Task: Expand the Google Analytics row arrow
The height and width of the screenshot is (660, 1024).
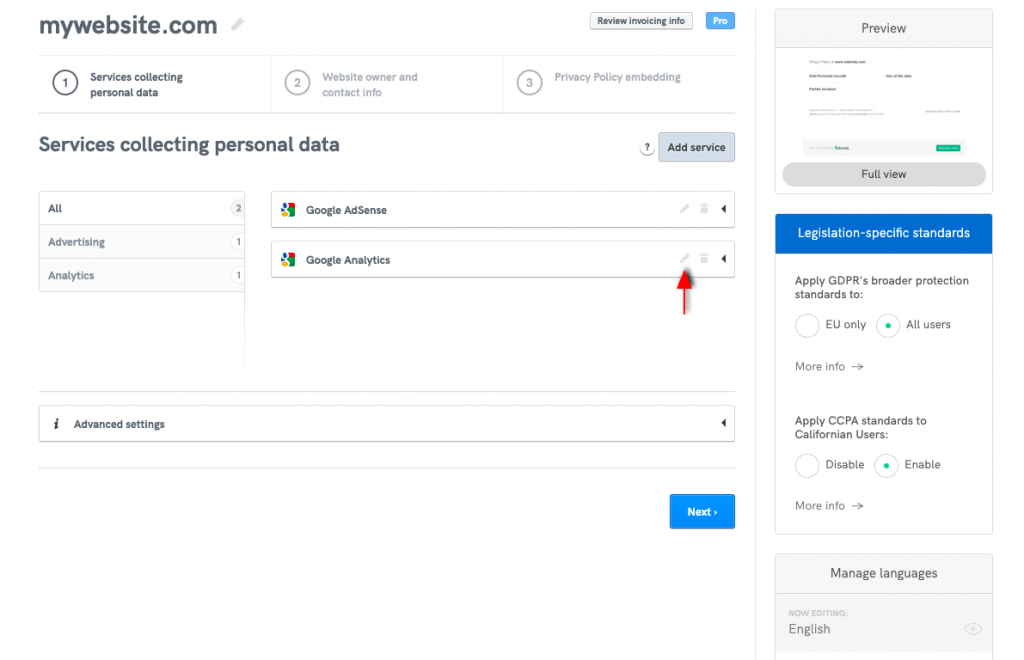Action: click(723, 259)
